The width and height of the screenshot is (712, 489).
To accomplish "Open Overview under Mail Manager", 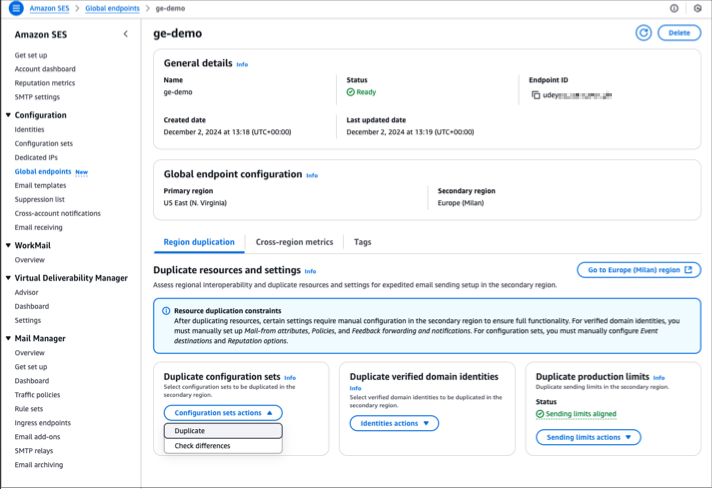I will [30, 353].
